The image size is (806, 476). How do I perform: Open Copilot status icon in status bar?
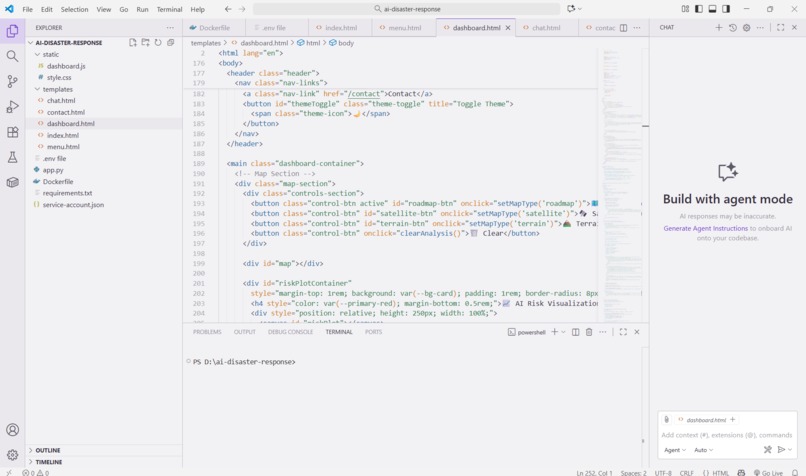pyautogui.click(x=741, y=472)
